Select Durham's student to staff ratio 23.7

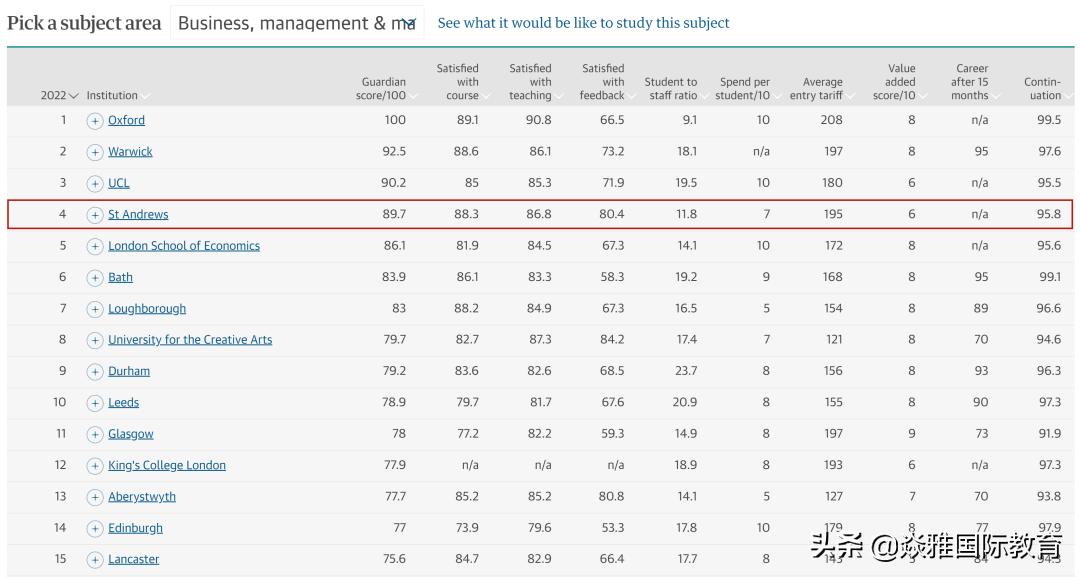point(686,371)
